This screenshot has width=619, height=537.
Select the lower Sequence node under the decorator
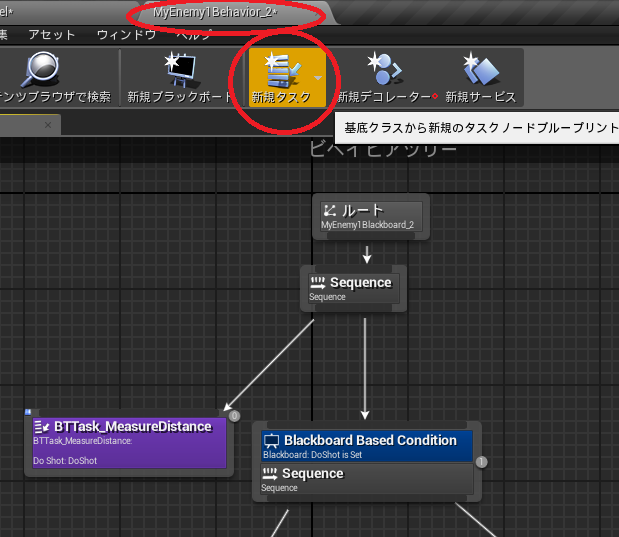(367, 479)
